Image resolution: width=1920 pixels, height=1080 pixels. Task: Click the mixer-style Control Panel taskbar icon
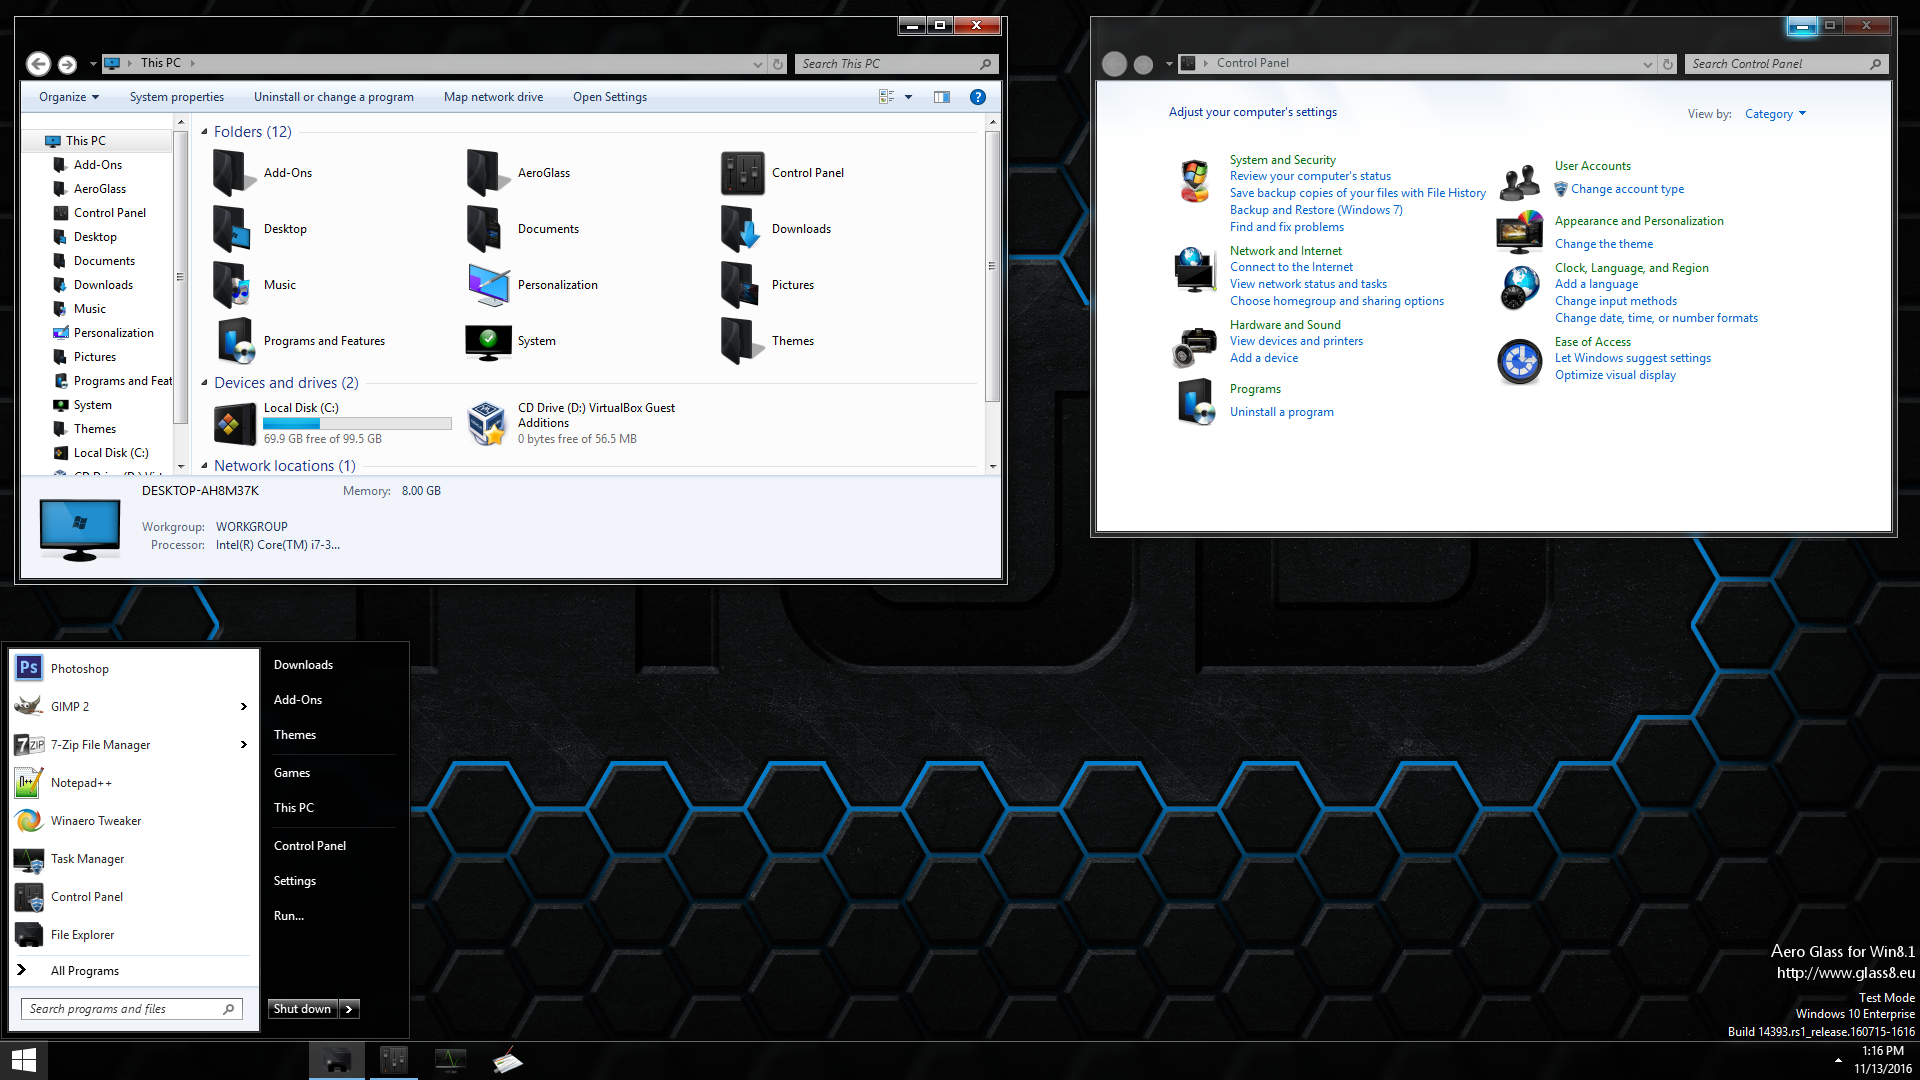tap(394, 1060)
